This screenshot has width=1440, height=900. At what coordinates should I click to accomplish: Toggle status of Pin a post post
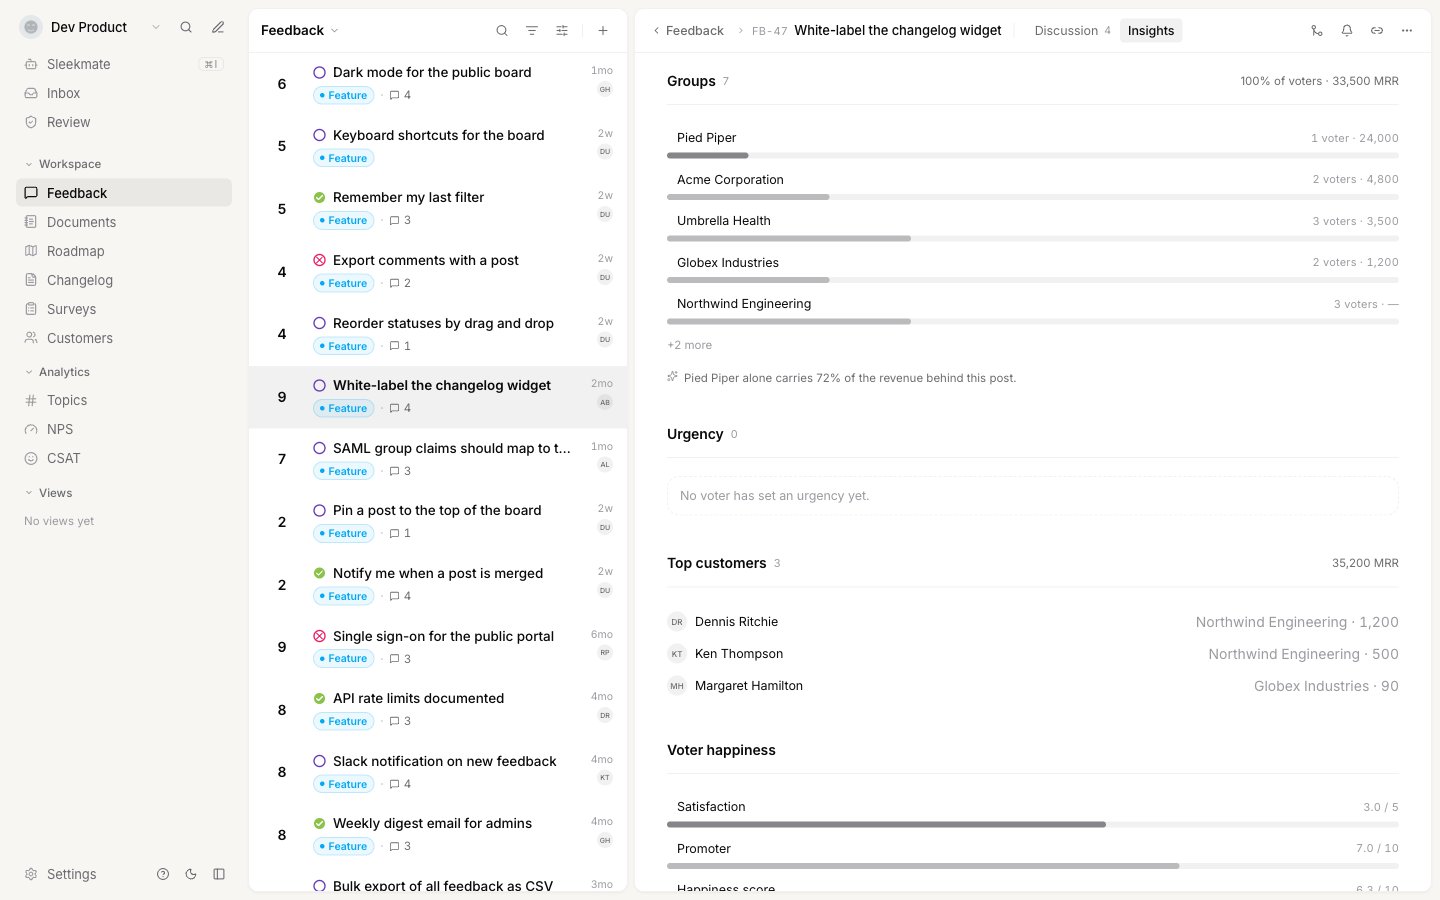(x=319, y=510)
